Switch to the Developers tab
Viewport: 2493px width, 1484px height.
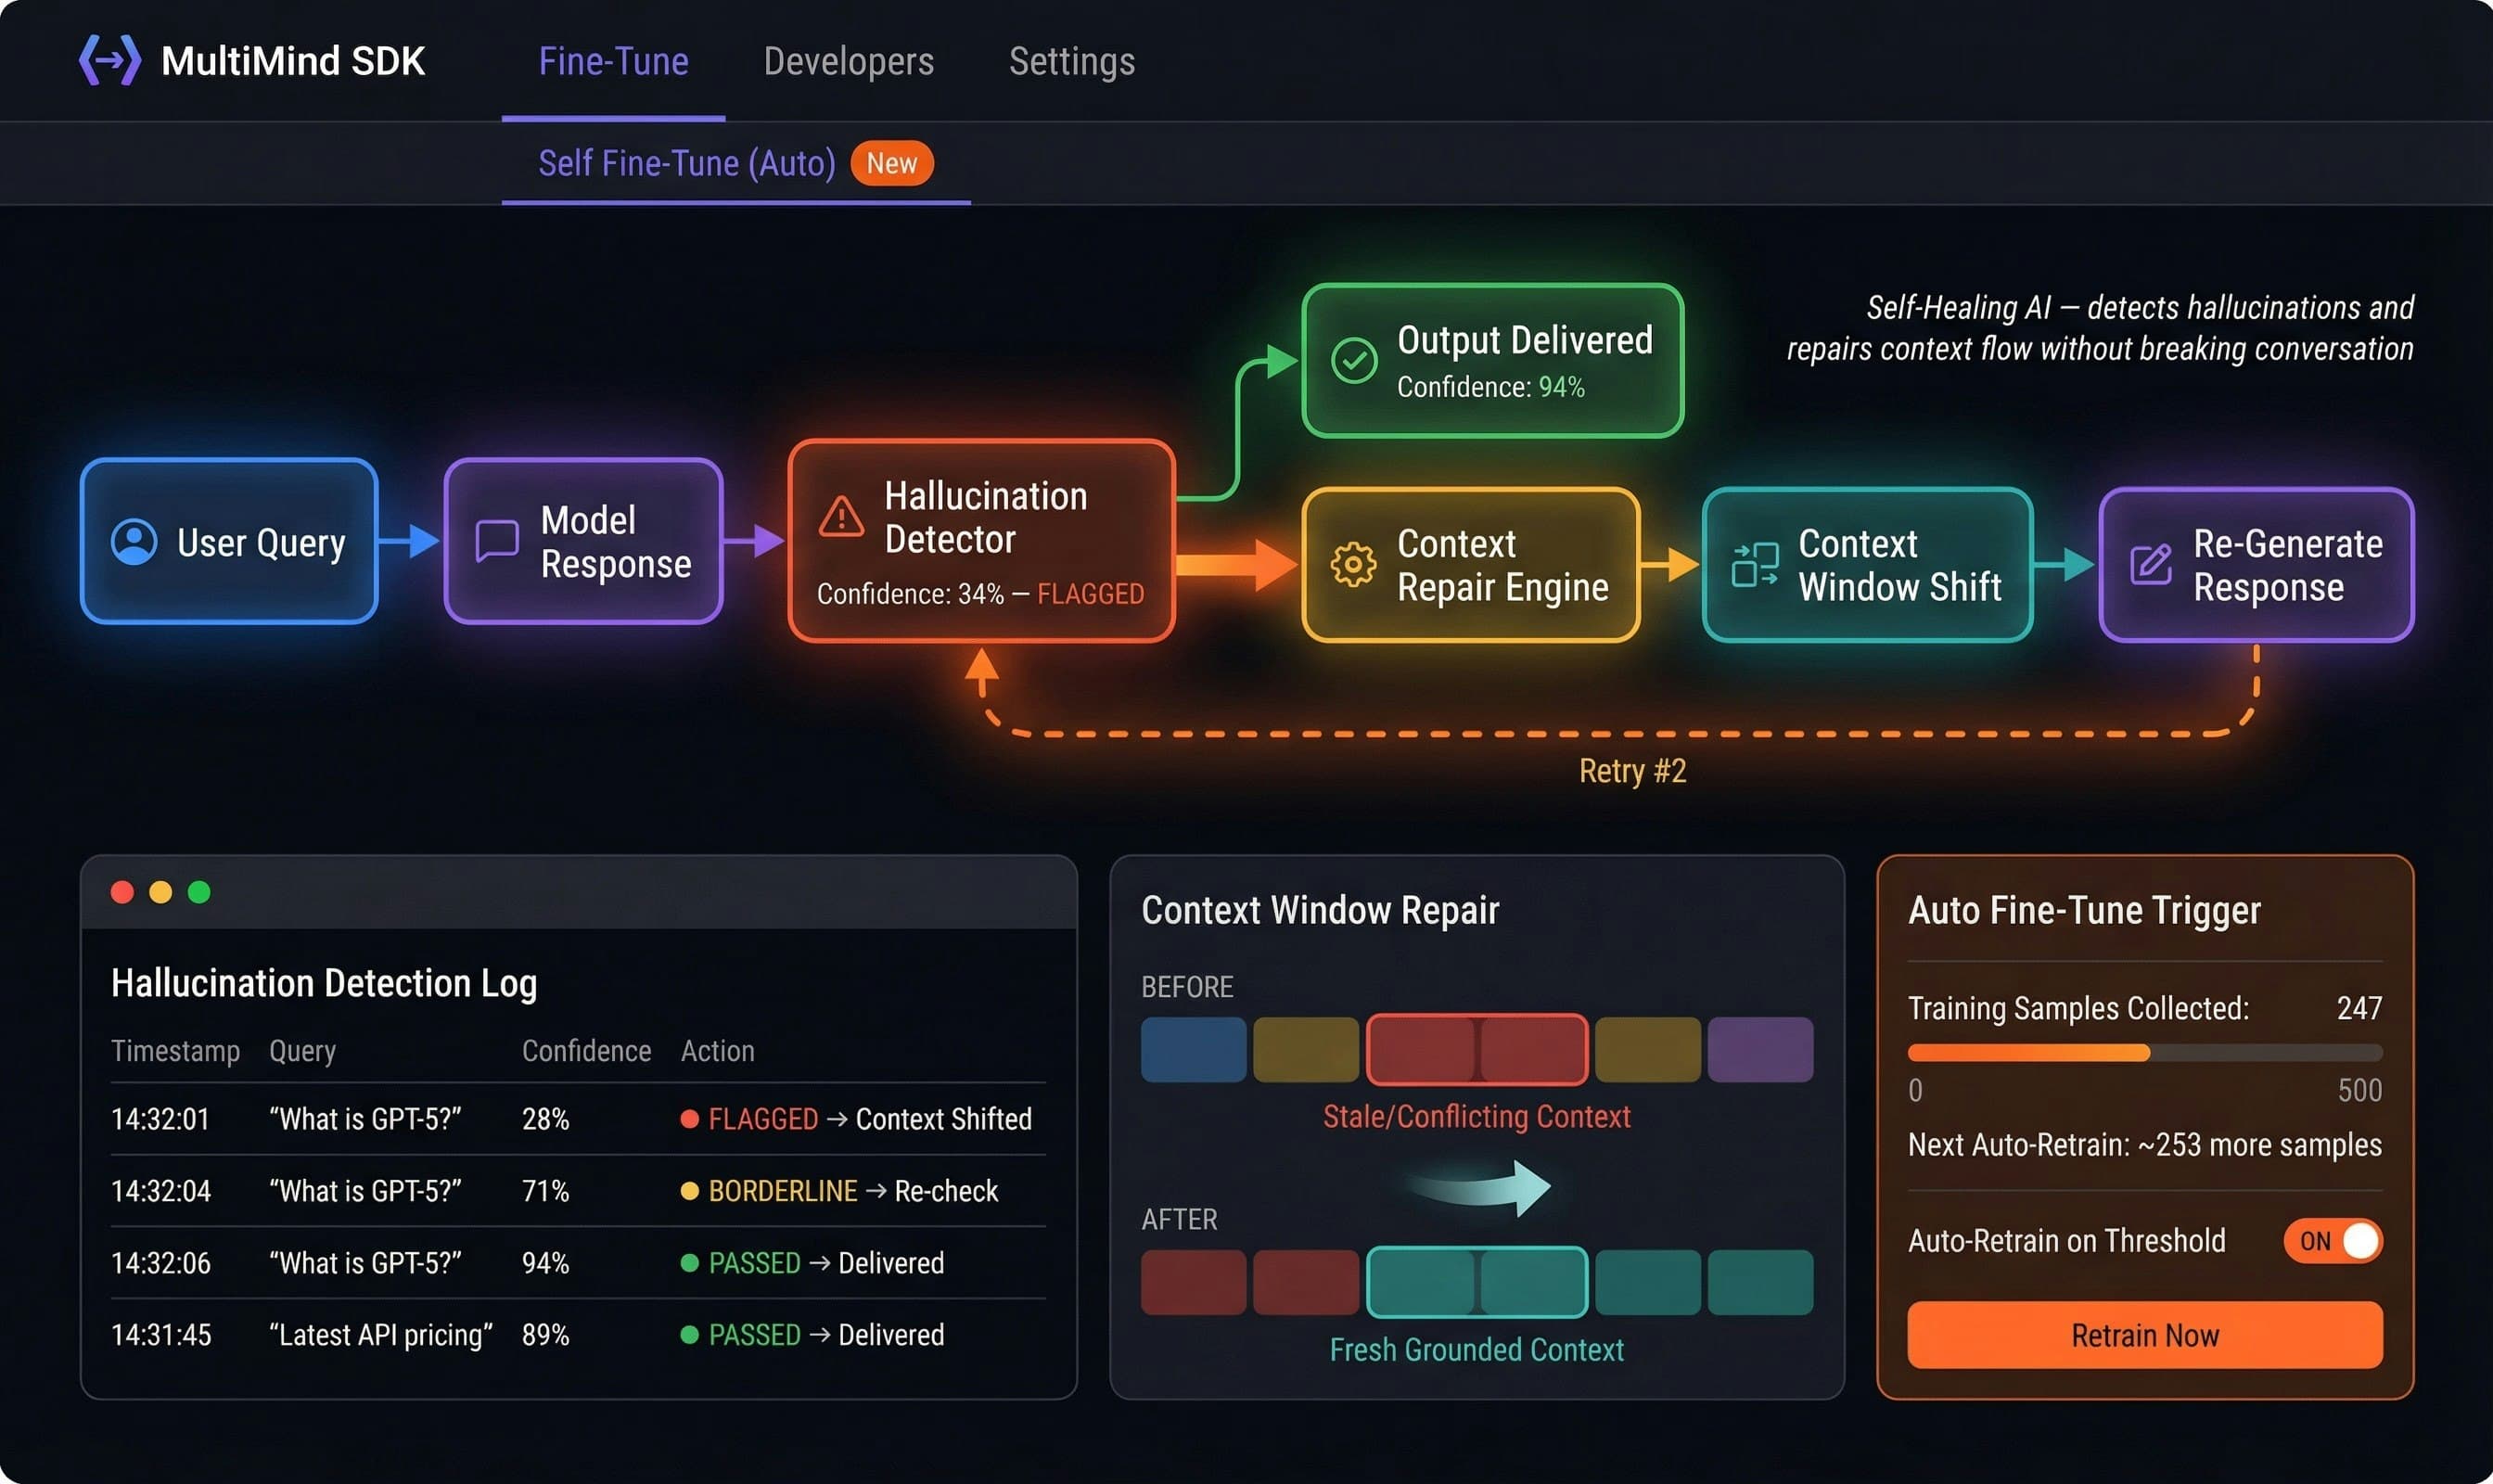point(847,61)
